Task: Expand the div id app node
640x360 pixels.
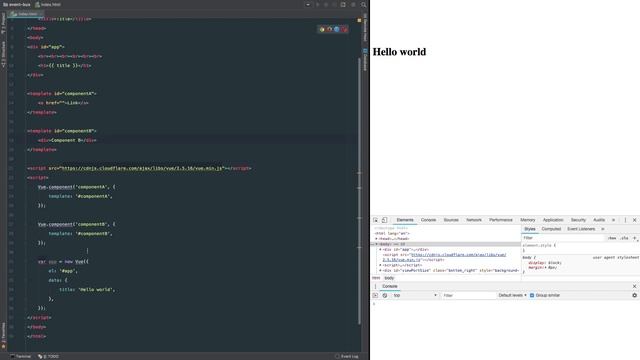Action: click(380, 249)
